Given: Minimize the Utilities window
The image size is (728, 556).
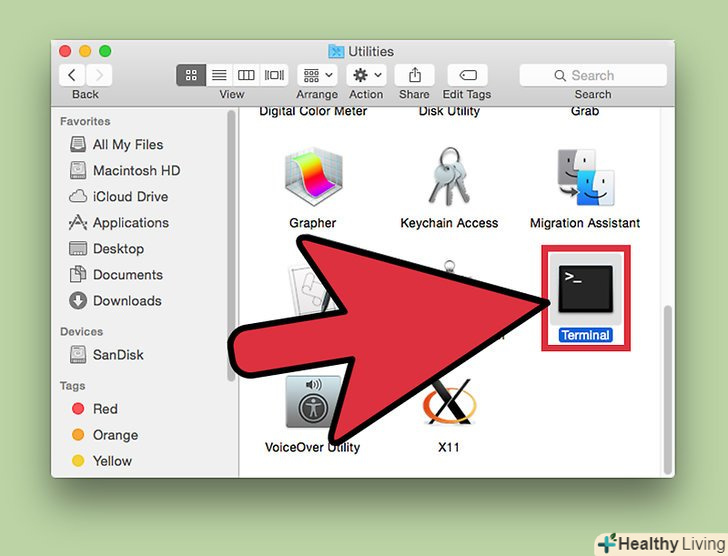Looking at the screenshot, I should 85,51.
